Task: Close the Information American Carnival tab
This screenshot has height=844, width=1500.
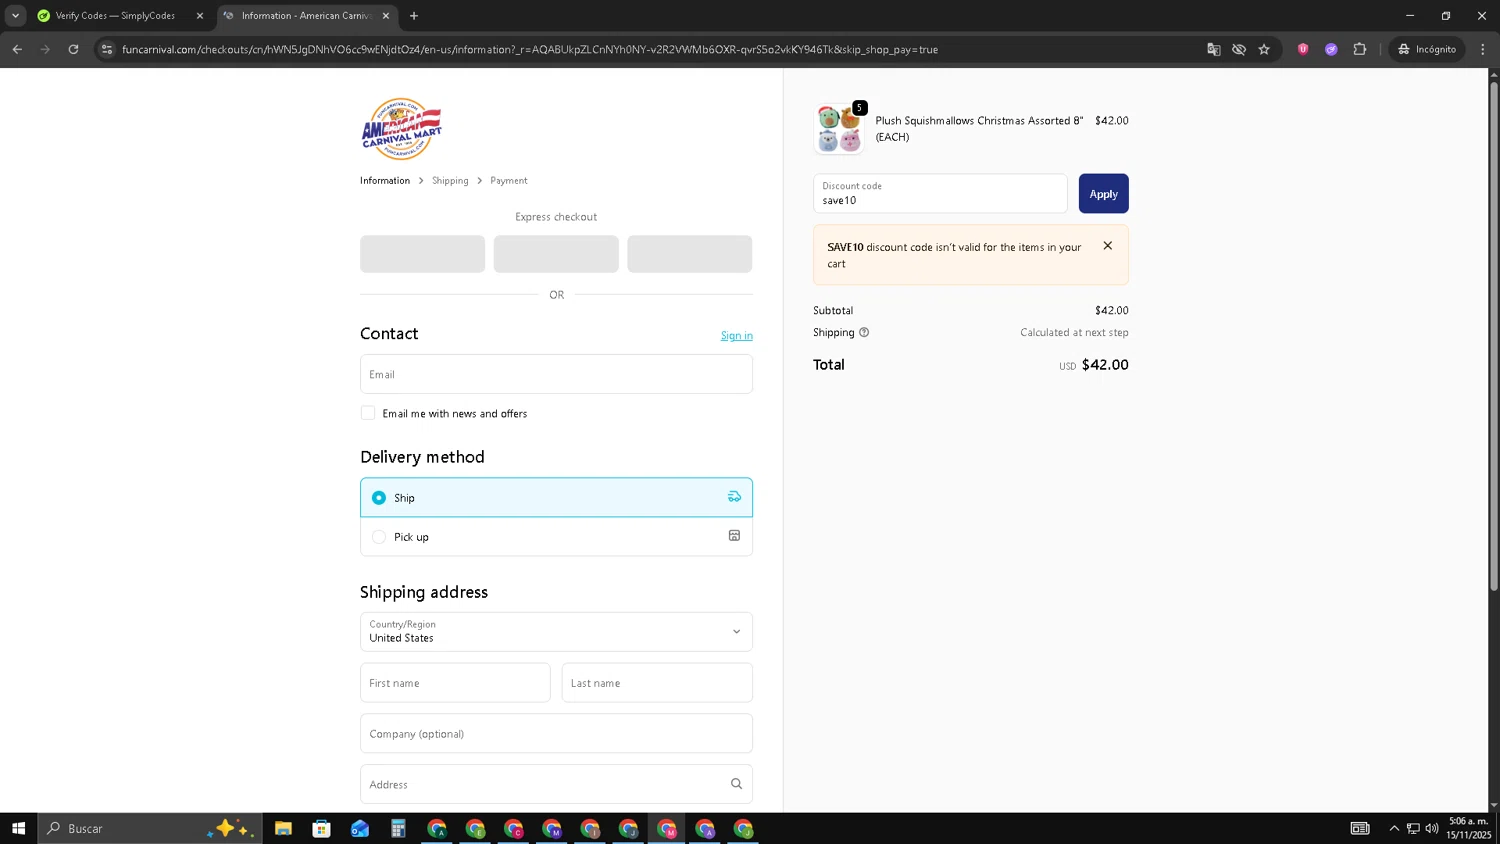Action: point(386,16)
